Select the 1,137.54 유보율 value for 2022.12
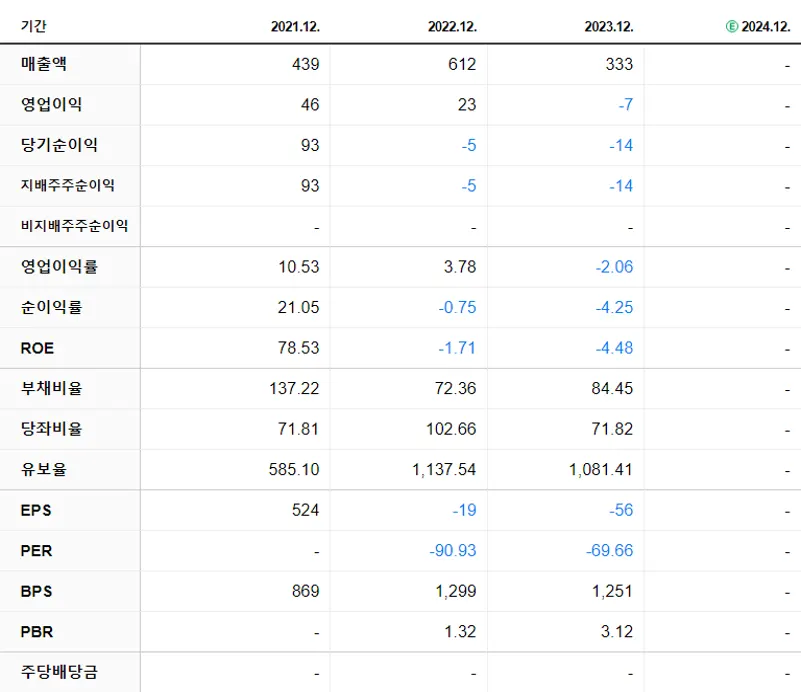Image resolution: width=801 pixels, height=692 pixels. coord(446,469)
